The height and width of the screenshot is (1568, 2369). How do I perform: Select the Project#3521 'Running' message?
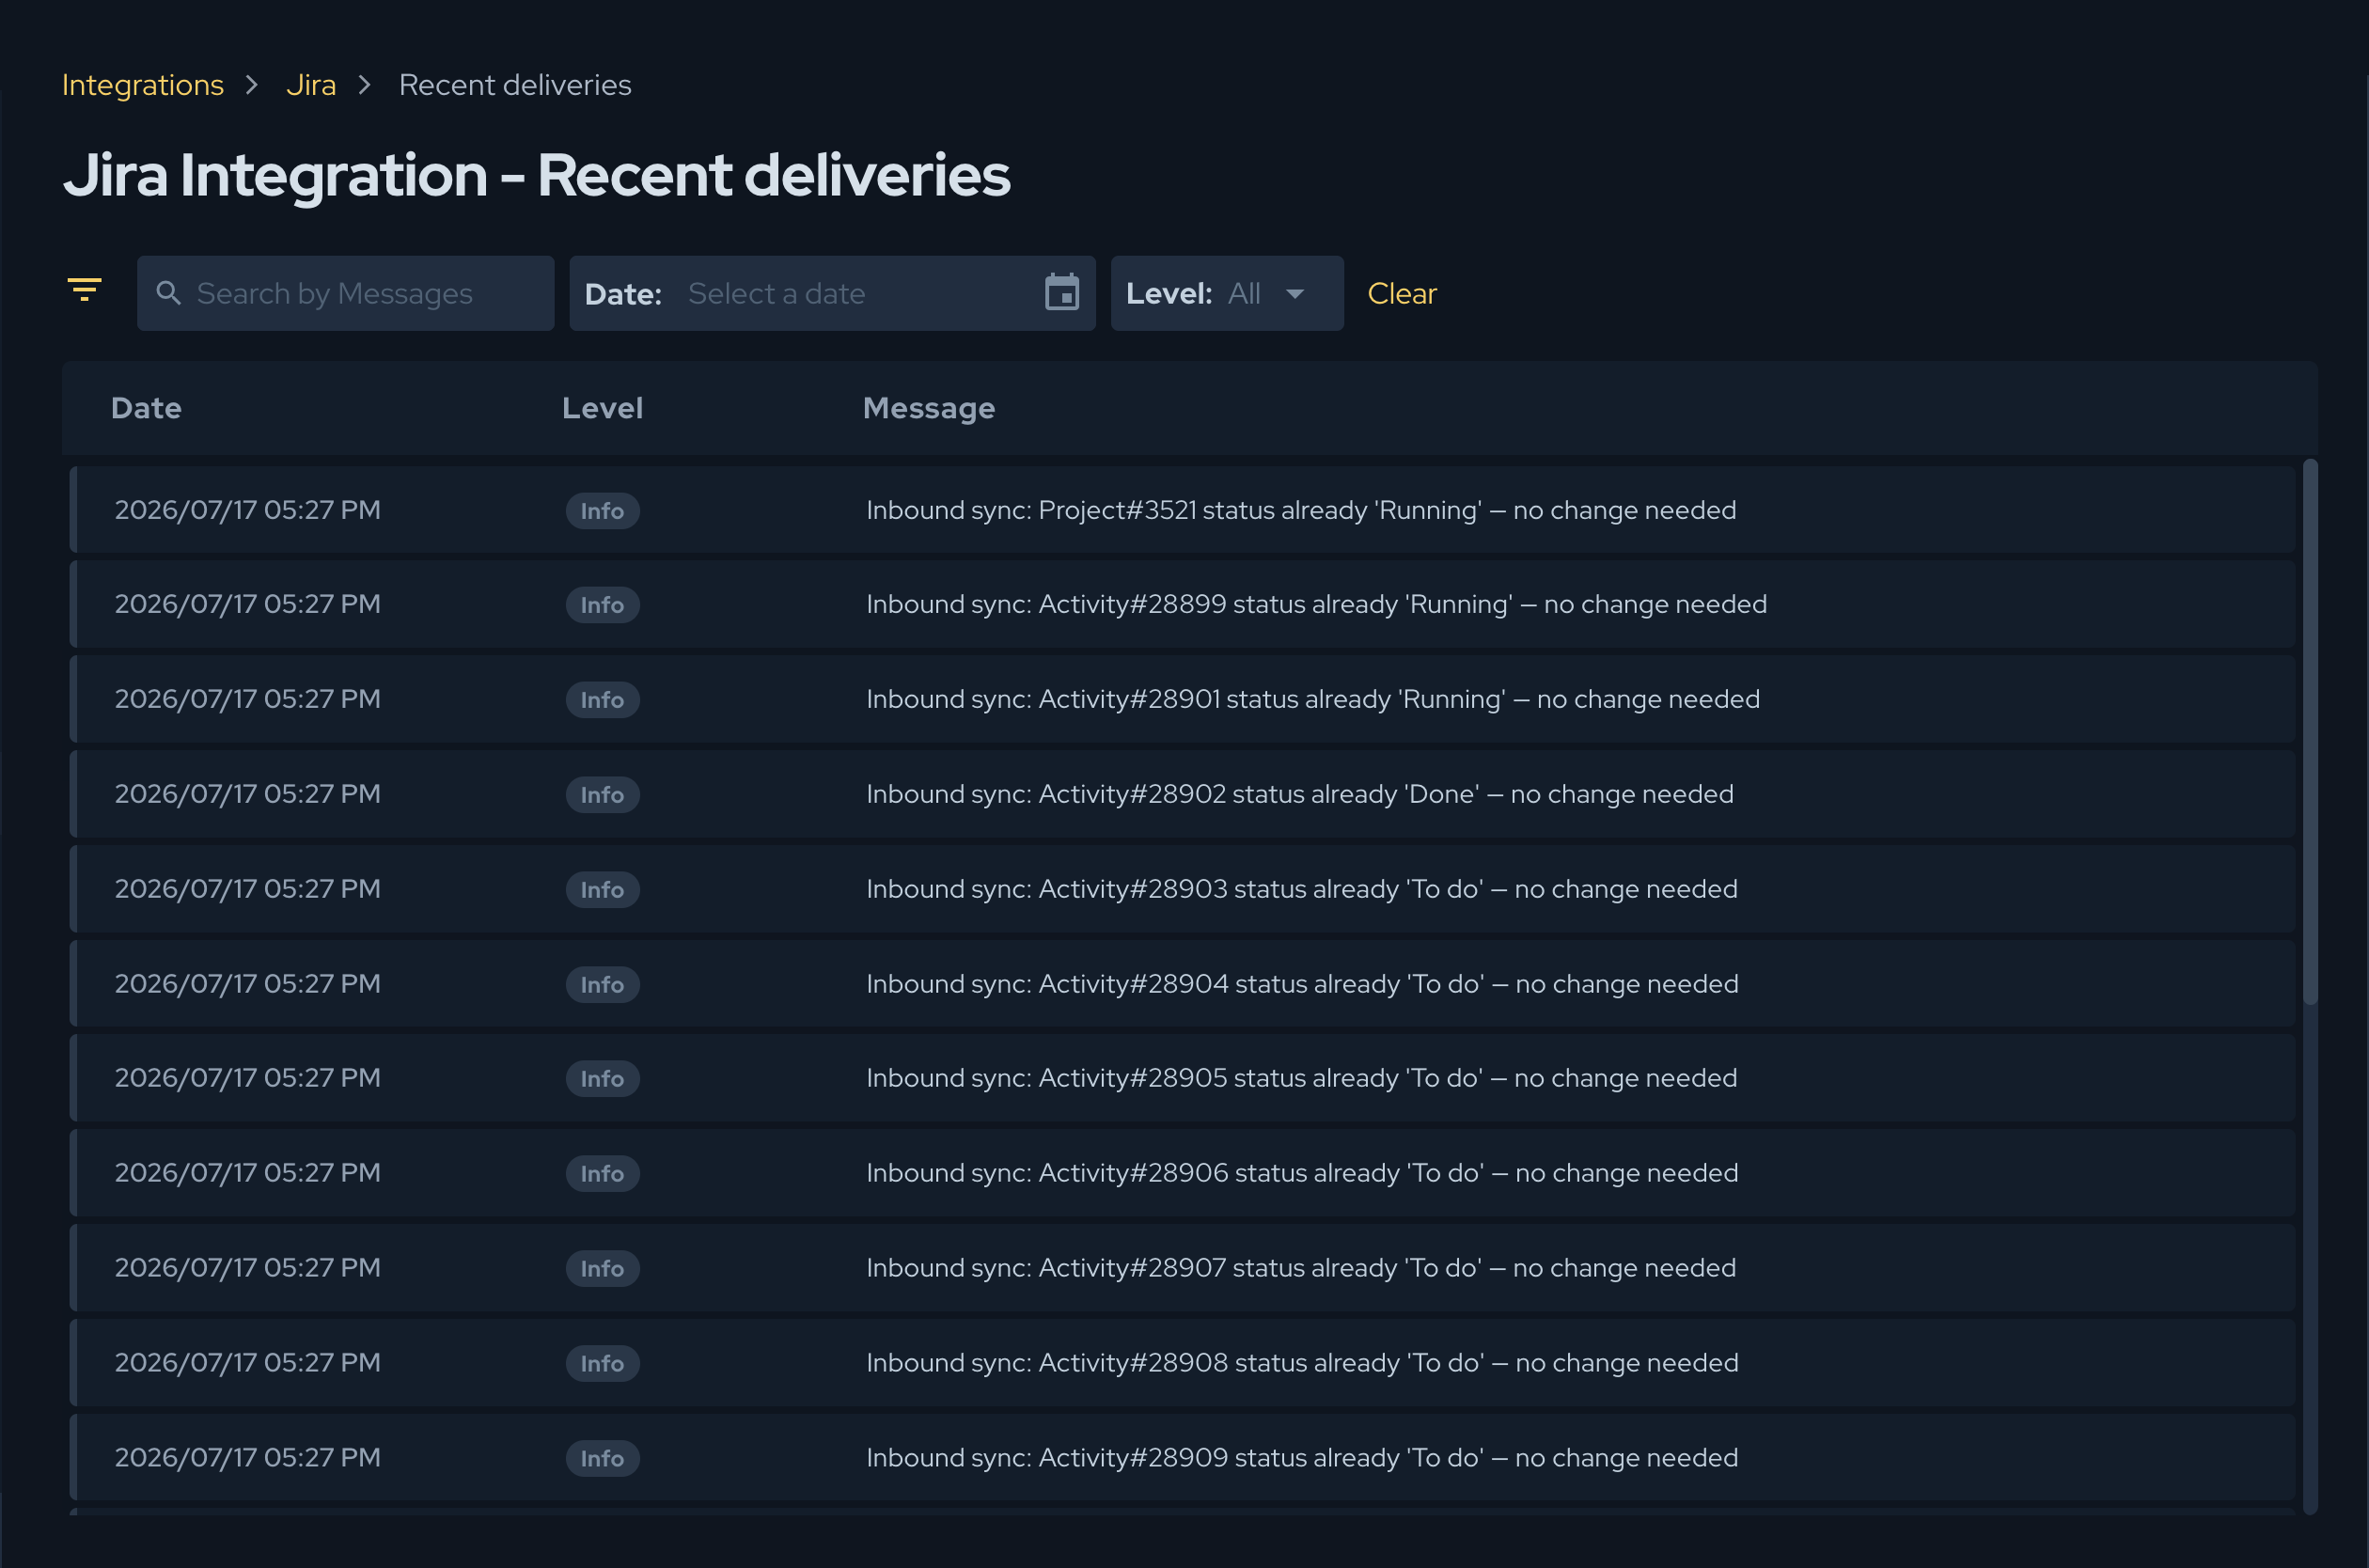1301,510
